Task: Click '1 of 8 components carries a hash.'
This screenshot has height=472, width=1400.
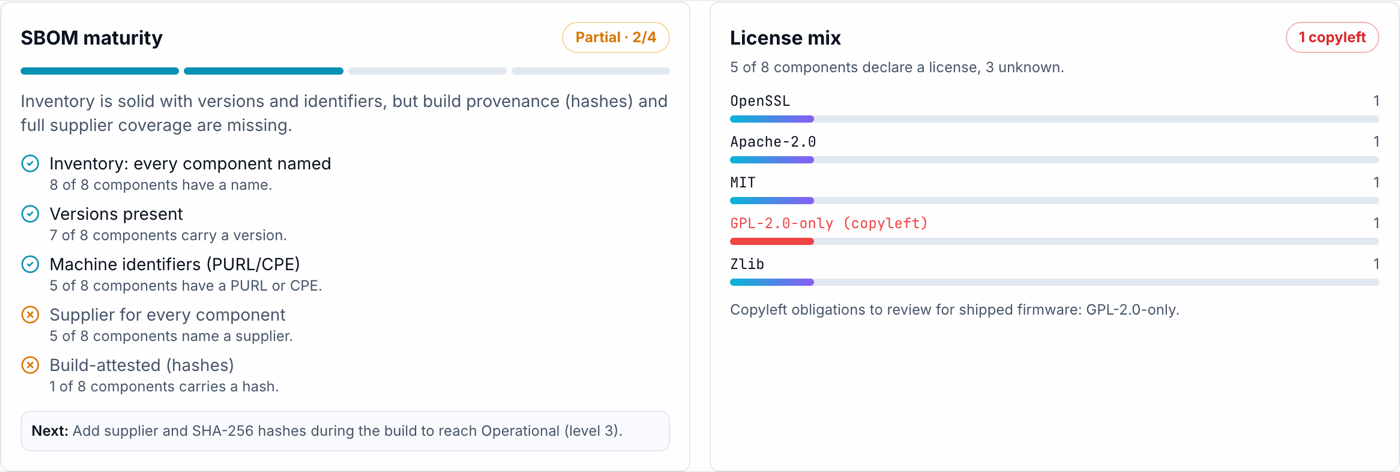Action: [x=164, y=387]
